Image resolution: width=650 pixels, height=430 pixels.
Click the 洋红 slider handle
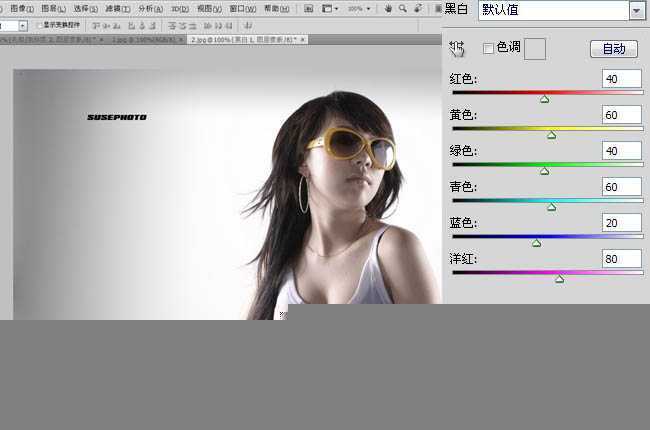pos(560,279)
